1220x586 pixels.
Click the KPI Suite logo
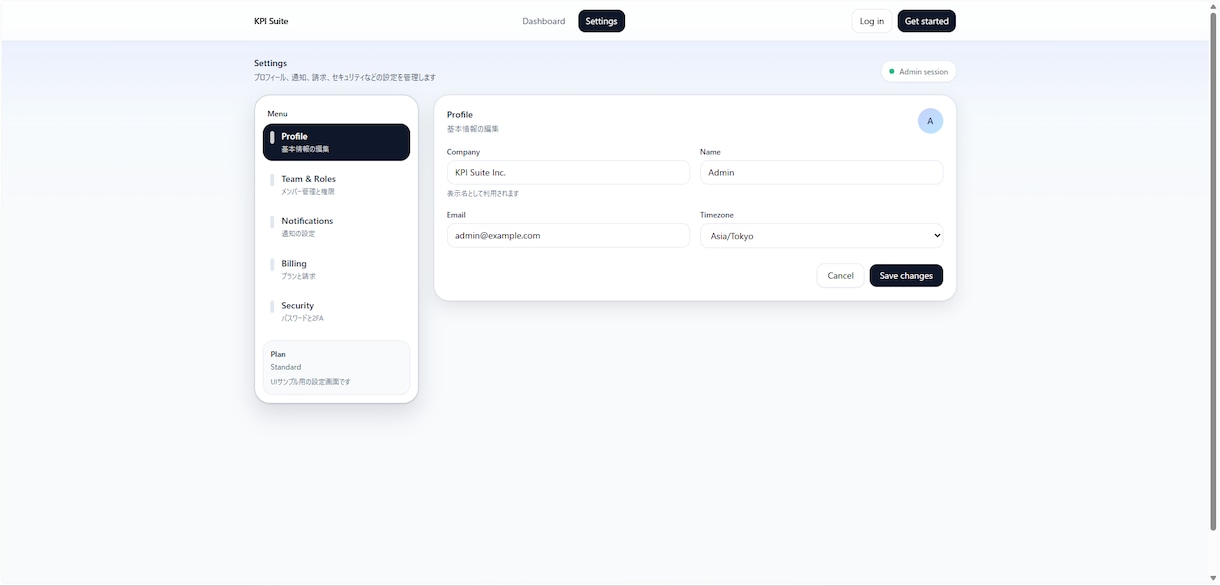[271, 21]
